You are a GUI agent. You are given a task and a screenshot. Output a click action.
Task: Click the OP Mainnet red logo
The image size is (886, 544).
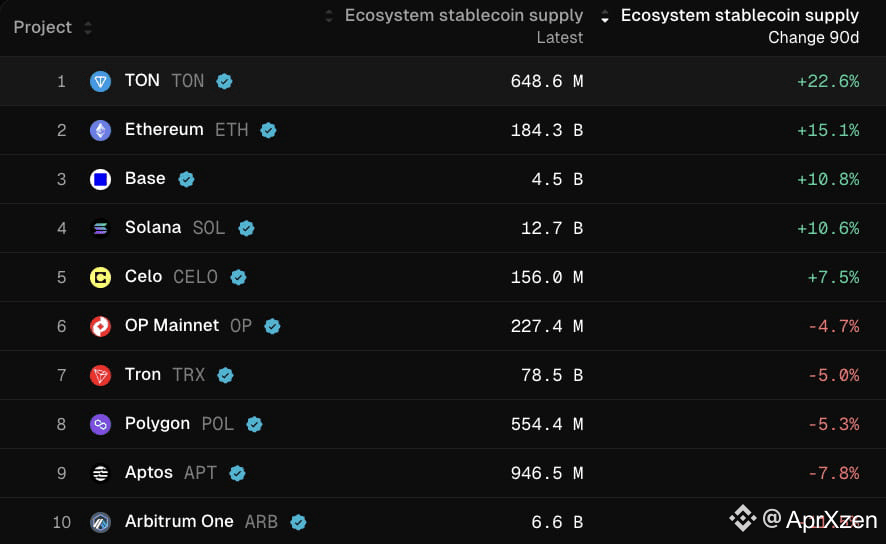[x=101, y=327]
